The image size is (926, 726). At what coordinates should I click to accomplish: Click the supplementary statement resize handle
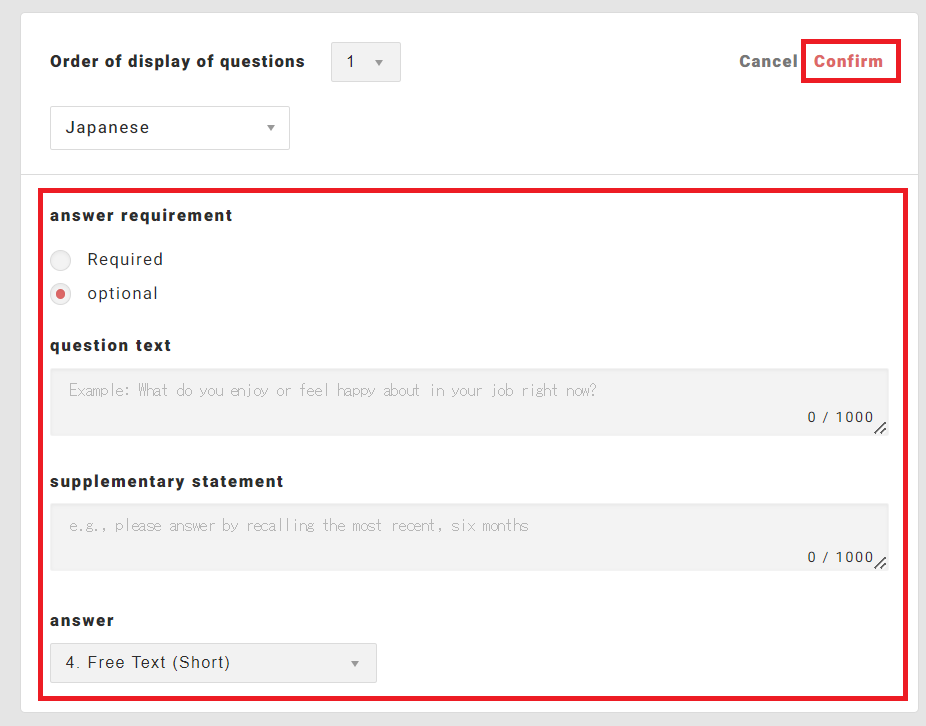click(881, 564)
